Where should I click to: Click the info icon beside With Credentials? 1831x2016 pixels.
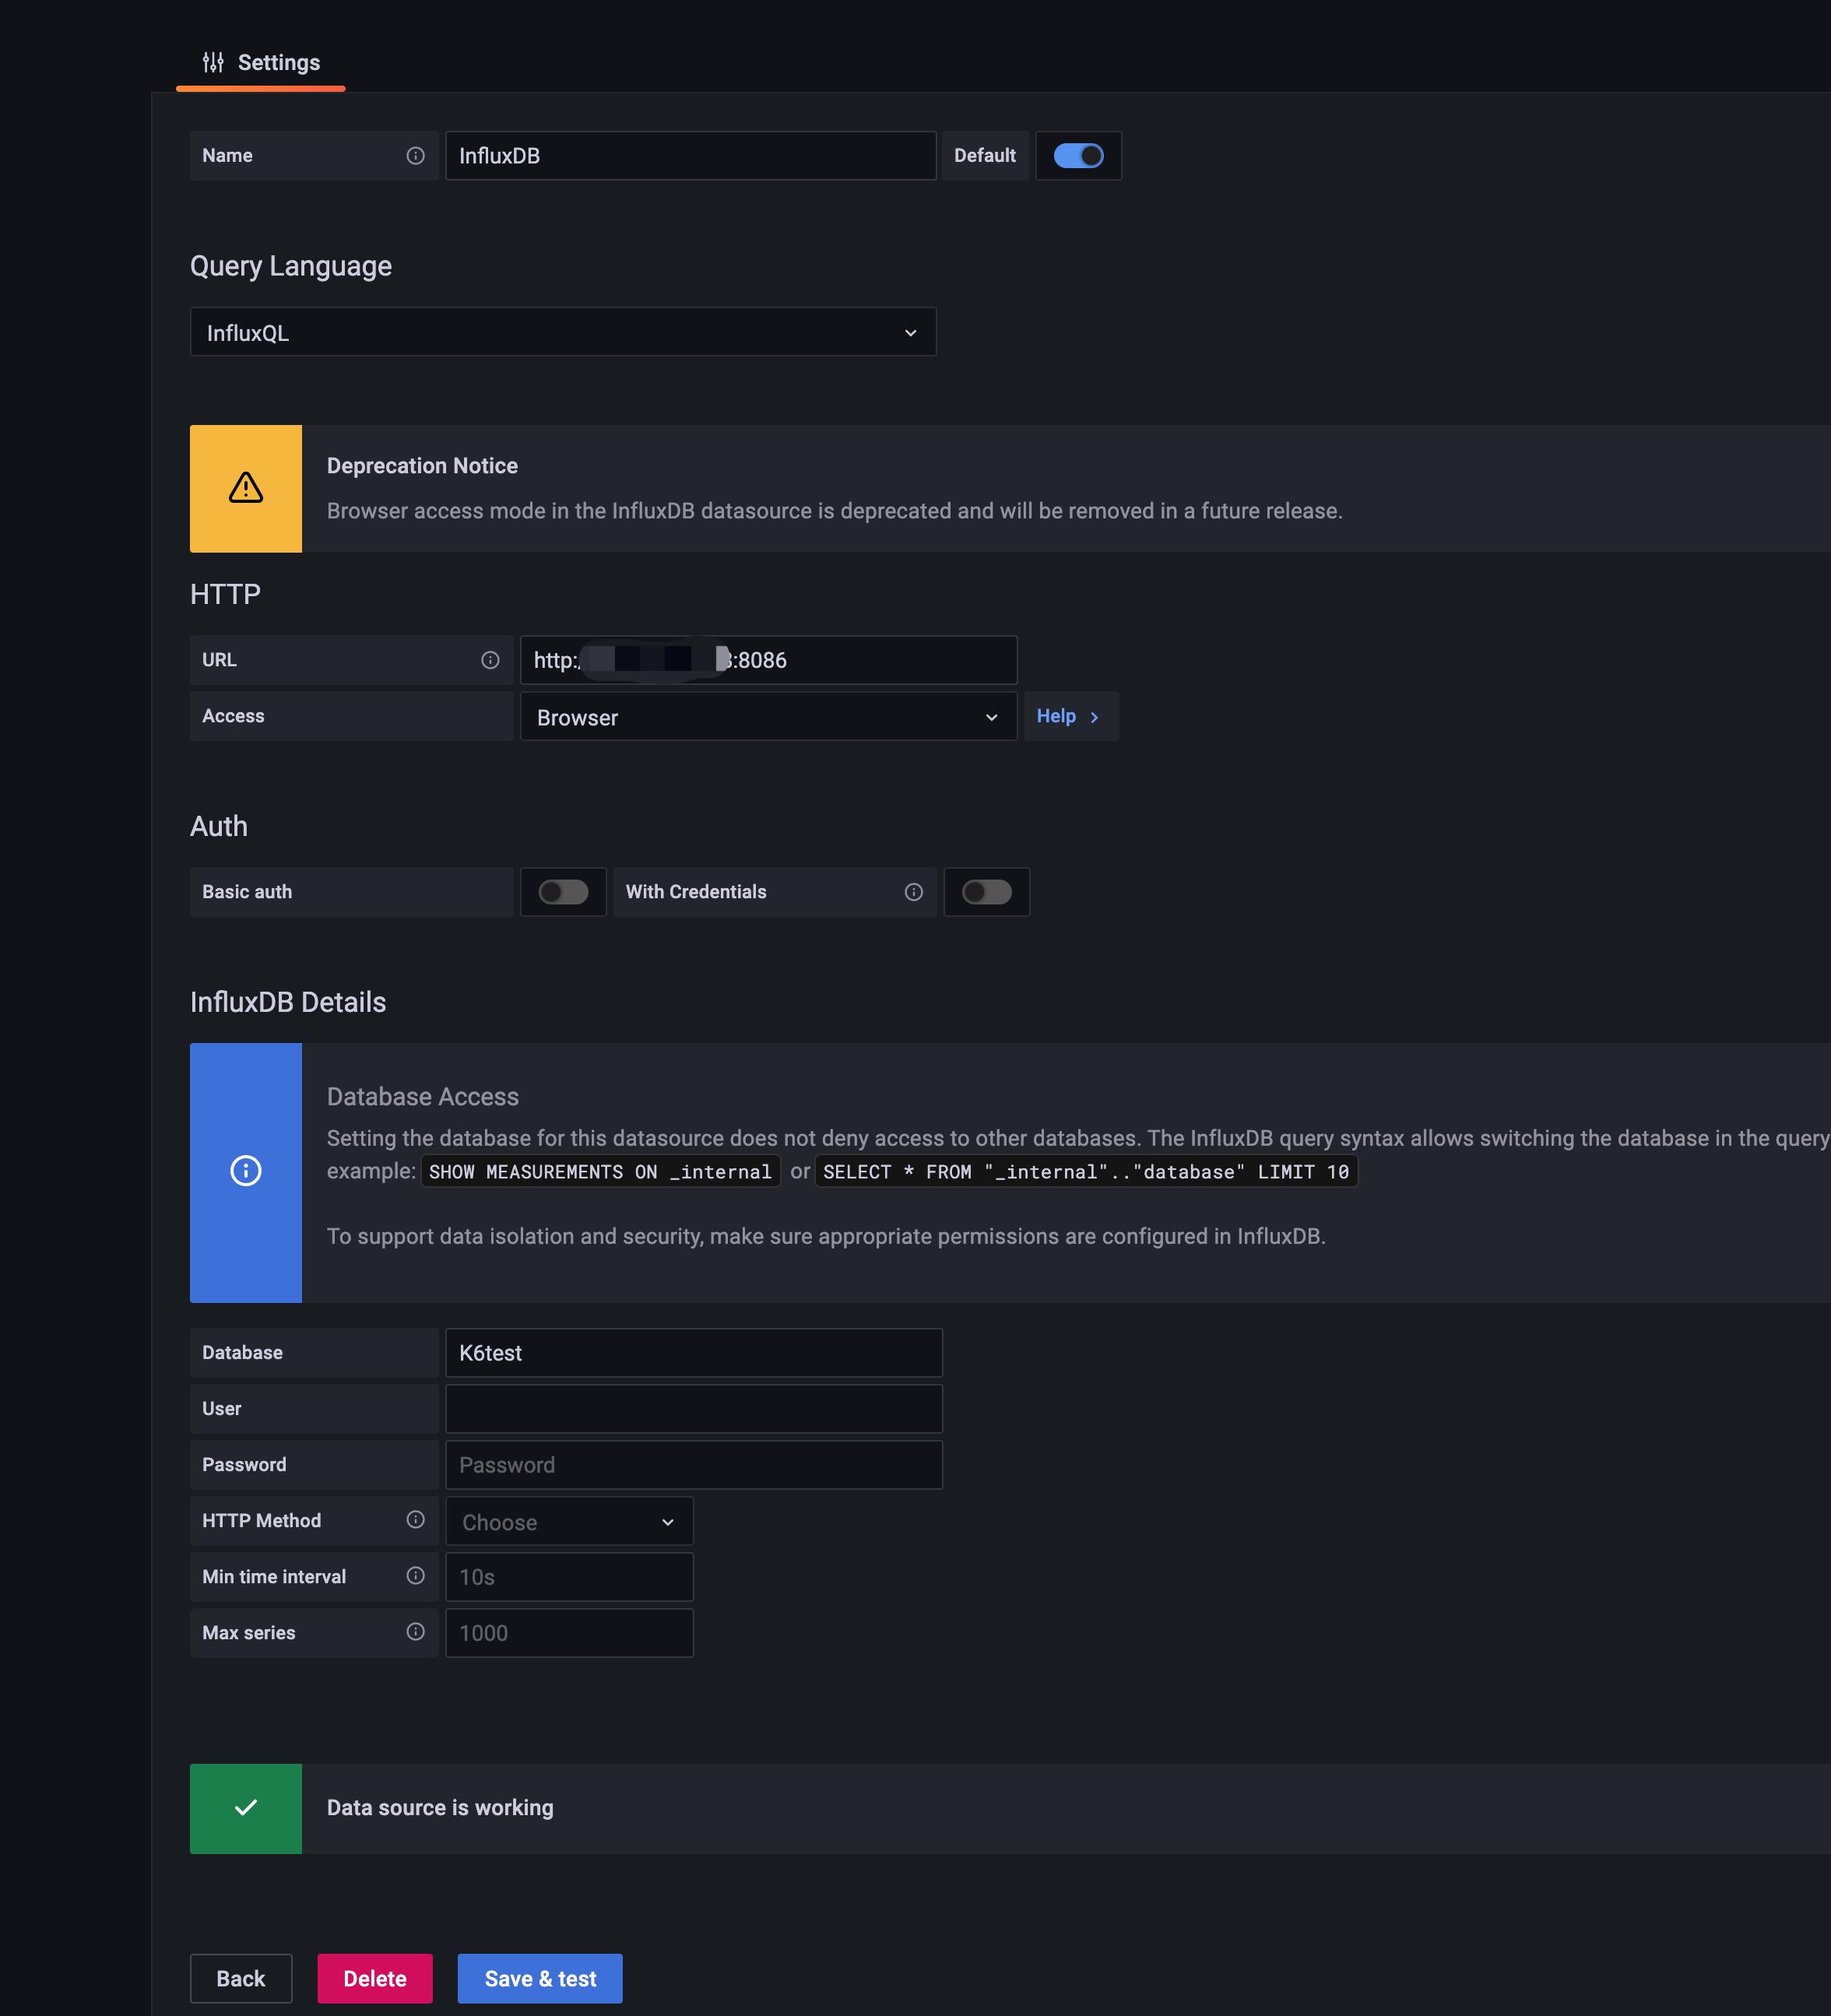pos(913,892)
